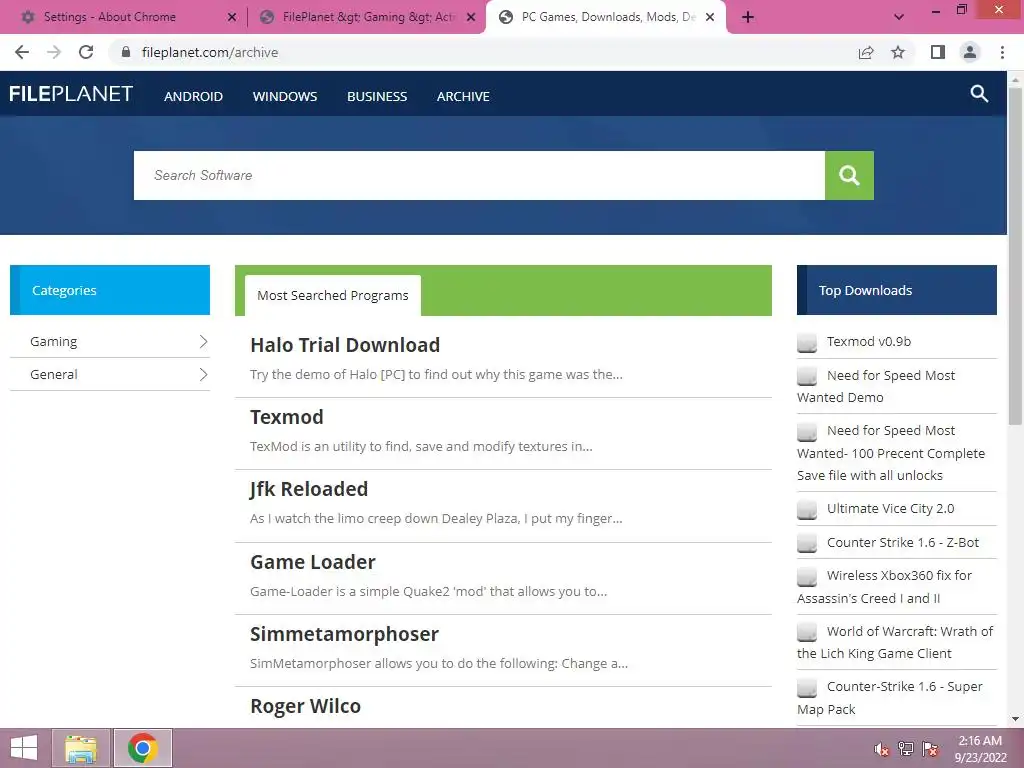This screenshot has width=1024, height=768.
Task: Click the Need for Speed Demo icon
Action: click(x=807, y=376)
